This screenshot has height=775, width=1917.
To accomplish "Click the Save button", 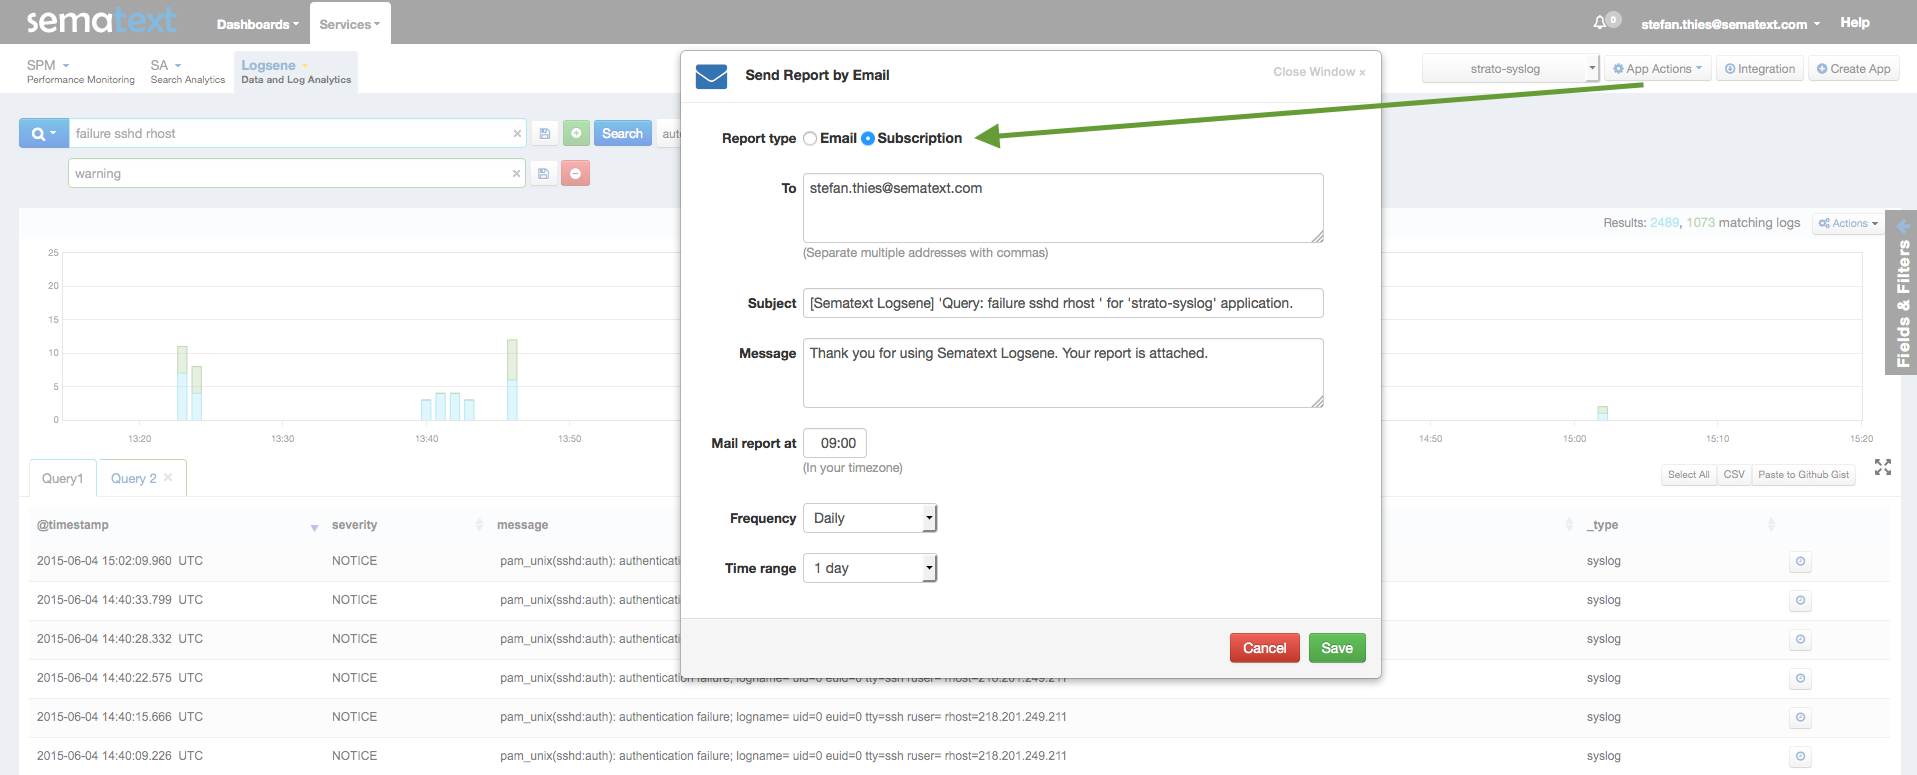I will [1337, 648].
